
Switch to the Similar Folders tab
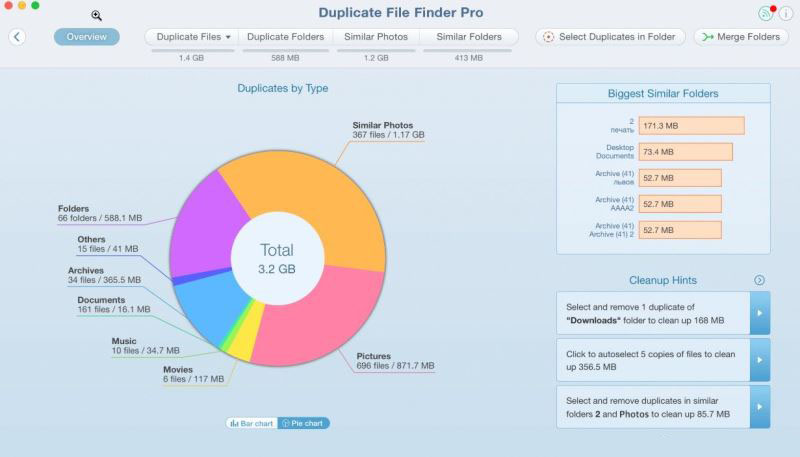469,37
